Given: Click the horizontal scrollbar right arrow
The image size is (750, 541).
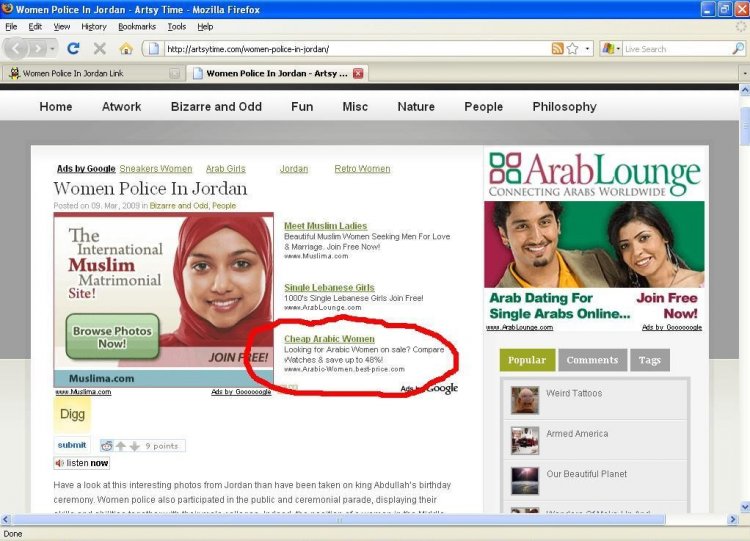Looking at the screenshot, I should [x=732, y=519].
